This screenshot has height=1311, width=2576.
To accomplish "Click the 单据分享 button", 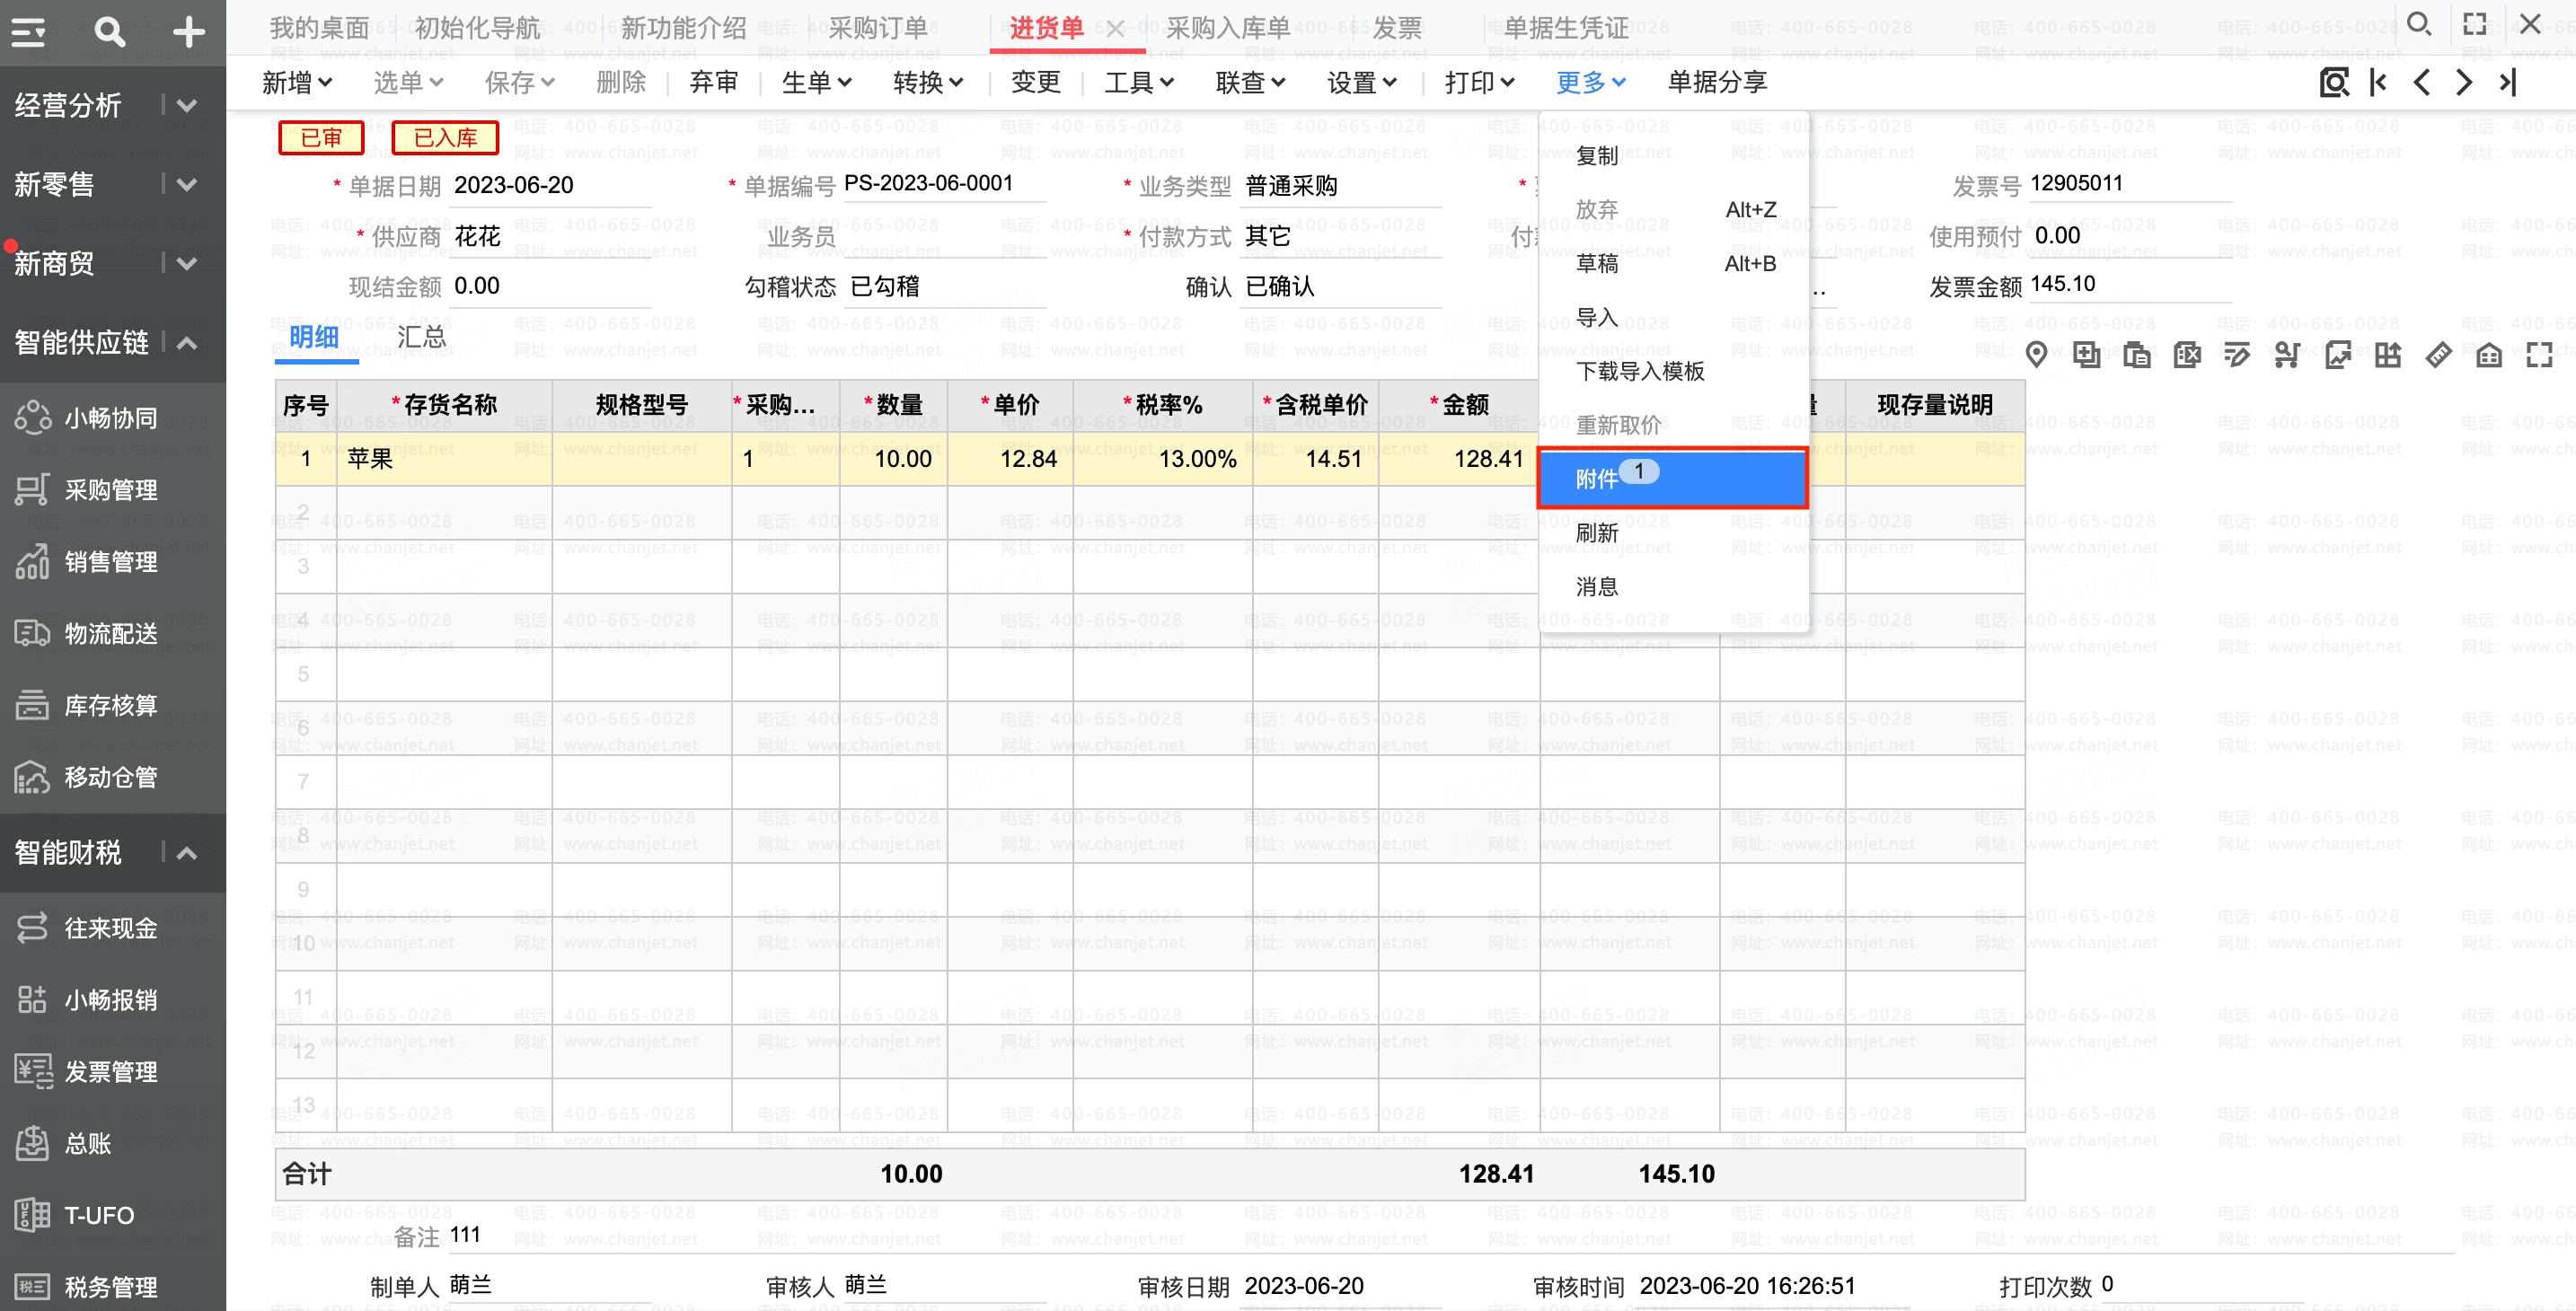I will click(x=1717, y=82).
